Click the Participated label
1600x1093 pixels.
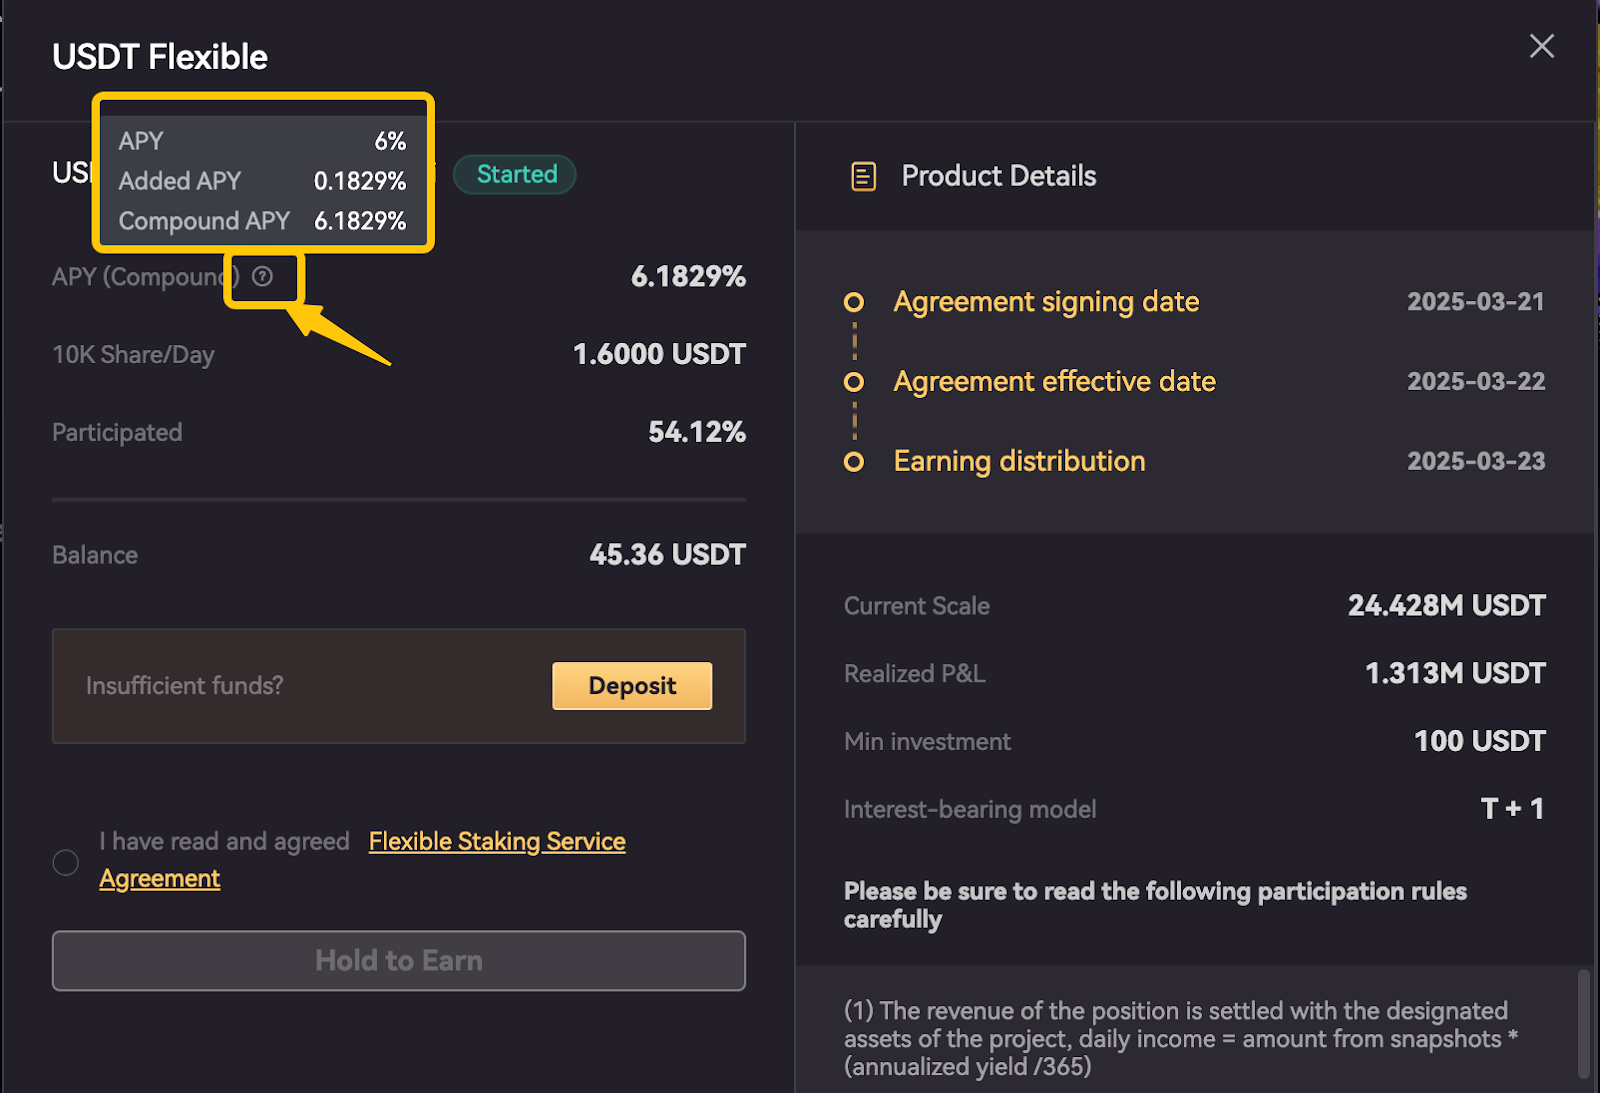117,433
